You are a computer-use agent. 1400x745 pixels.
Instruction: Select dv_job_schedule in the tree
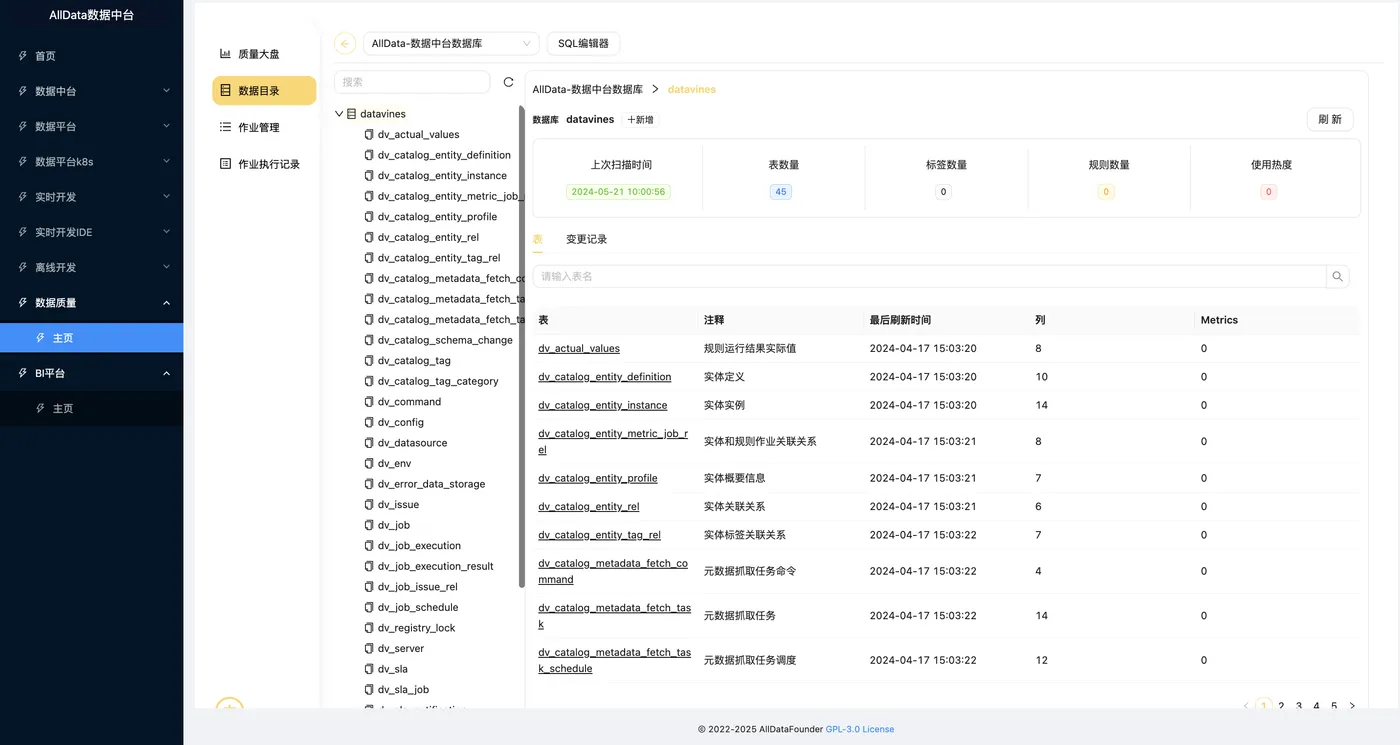click(x=418, y=608)
